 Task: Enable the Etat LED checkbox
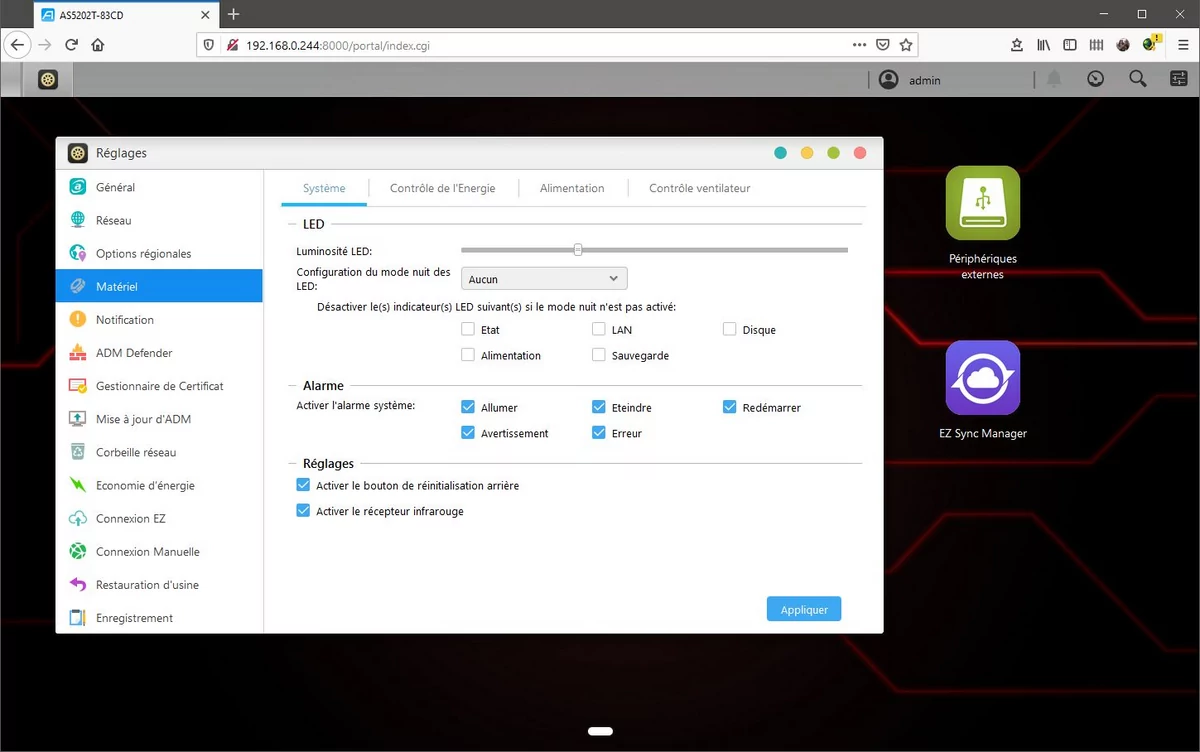pyautogui.click(x=468, y=329)
